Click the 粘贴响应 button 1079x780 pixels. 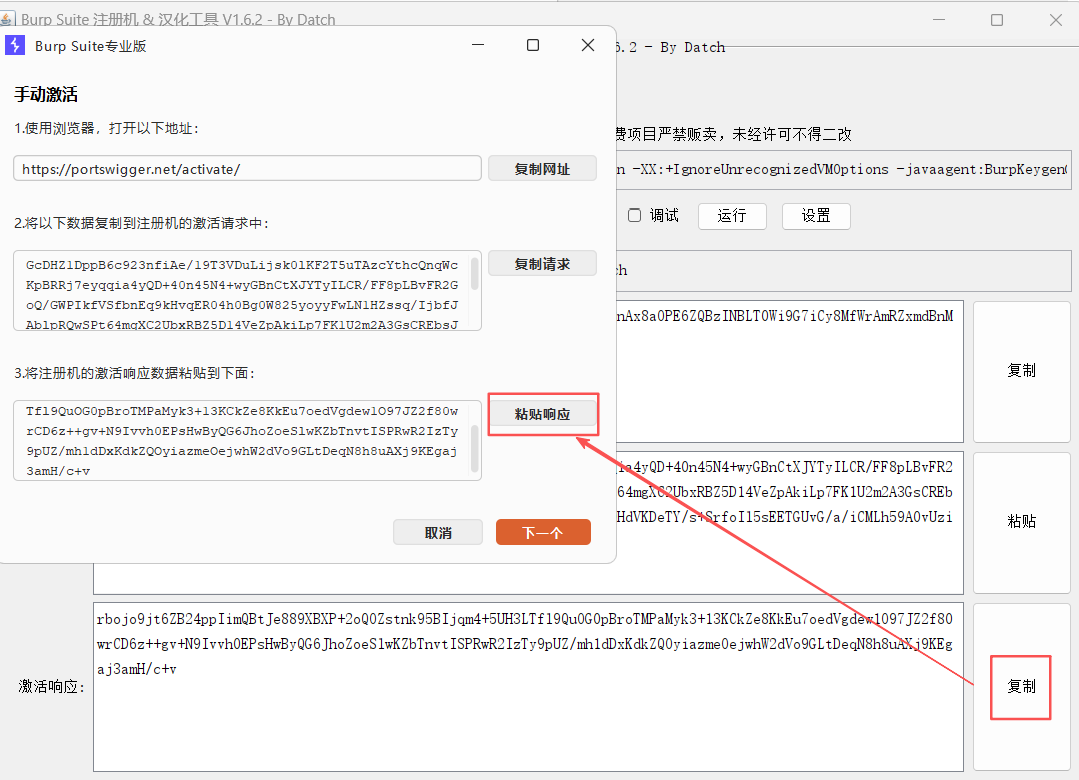(542, 414)
